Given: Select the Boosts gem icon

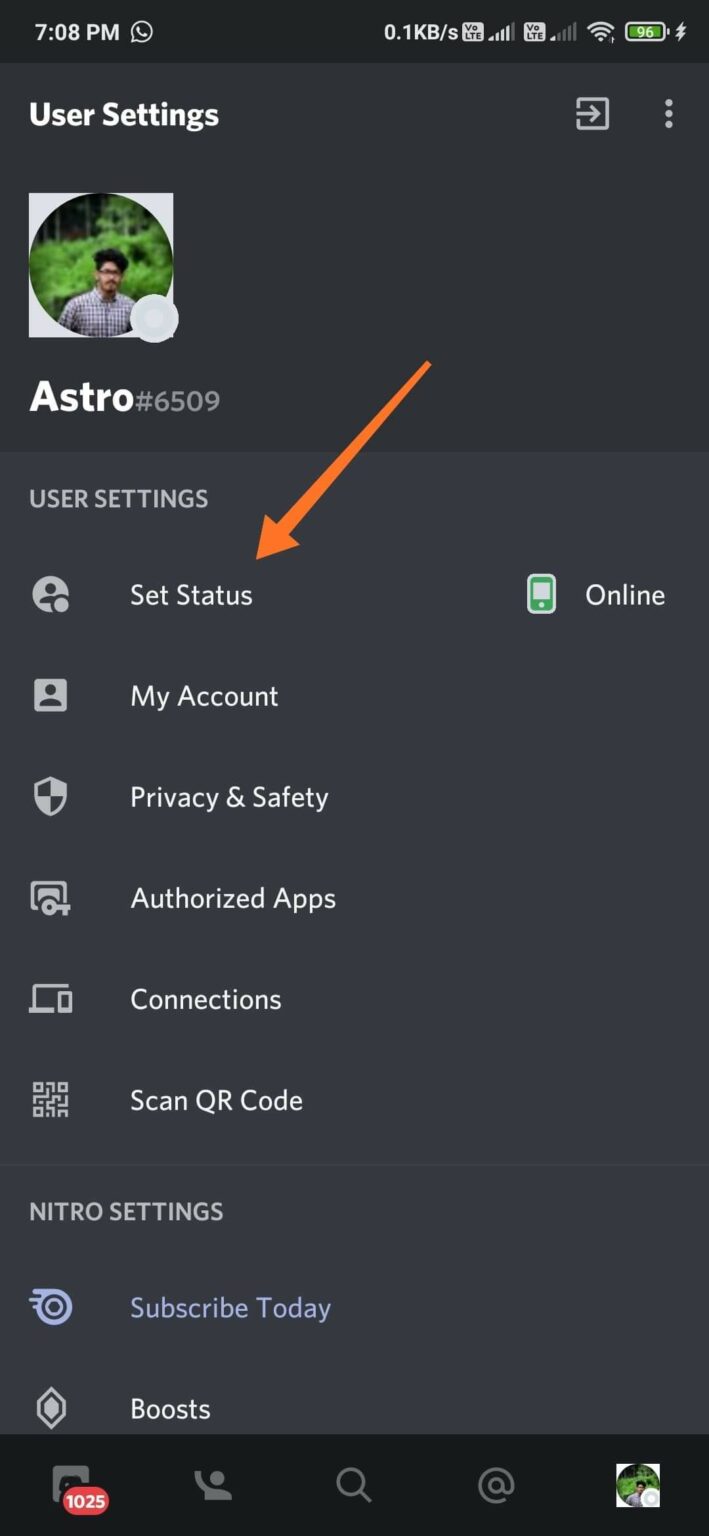Looking at the screenshot, I should 51,1407.
